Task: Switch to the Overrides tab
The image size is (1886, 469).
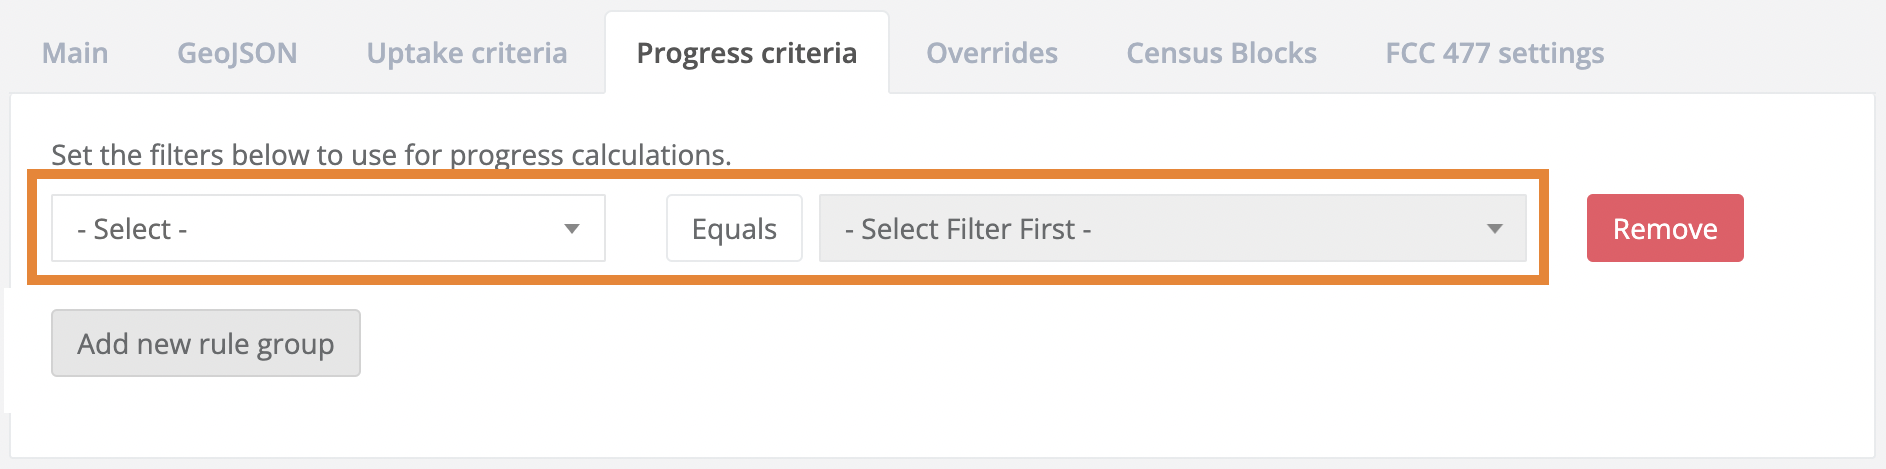Action: (991, 53)
